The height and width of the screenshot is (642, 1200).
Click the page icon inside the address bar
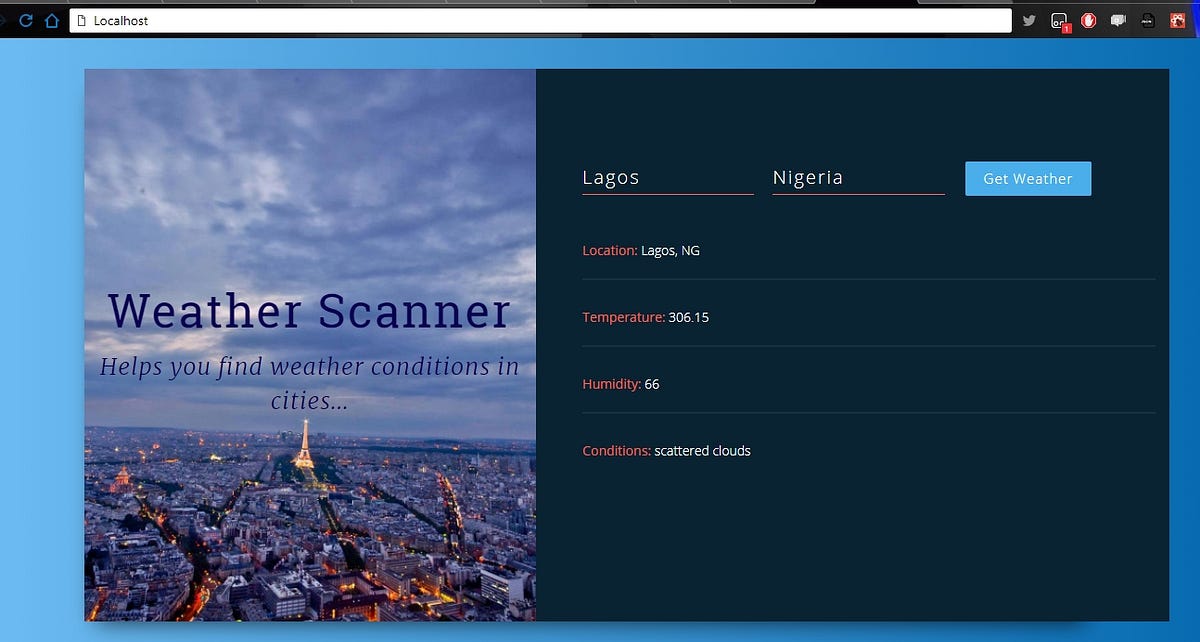coord(80,20)
